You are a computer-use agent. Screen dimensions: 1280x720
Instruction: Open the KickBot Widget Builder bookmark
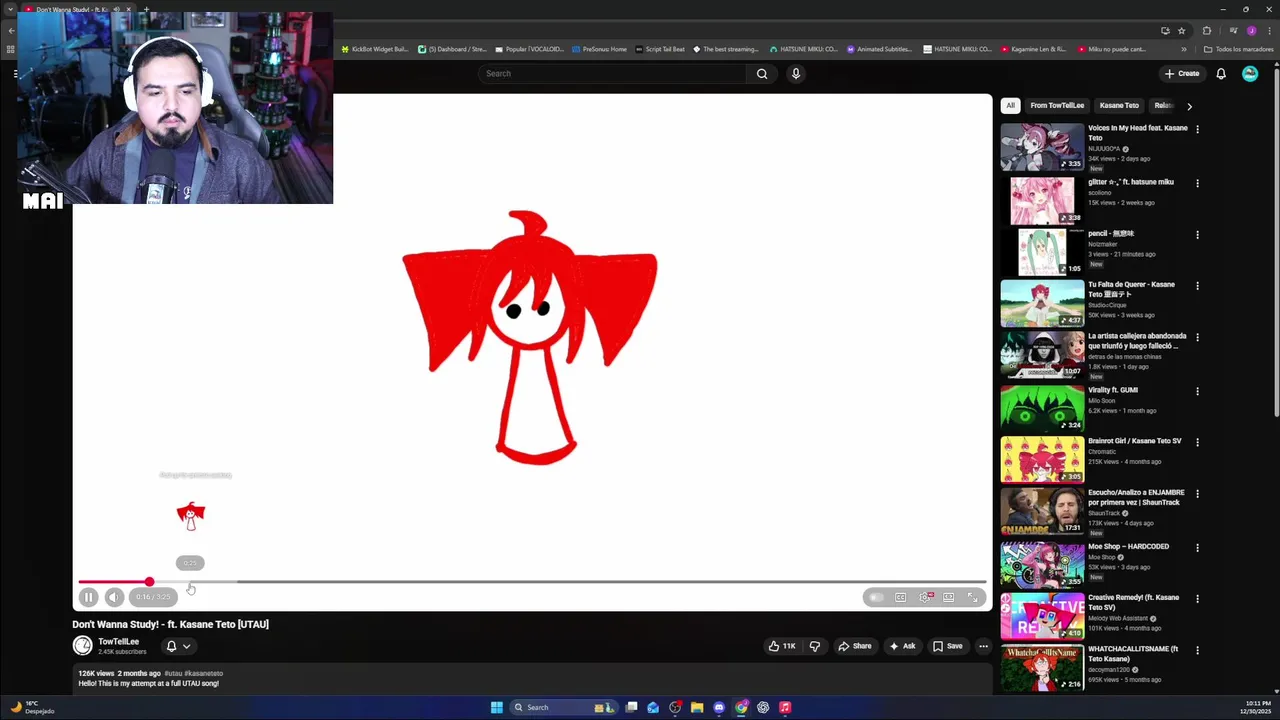[x=375, y=49]
